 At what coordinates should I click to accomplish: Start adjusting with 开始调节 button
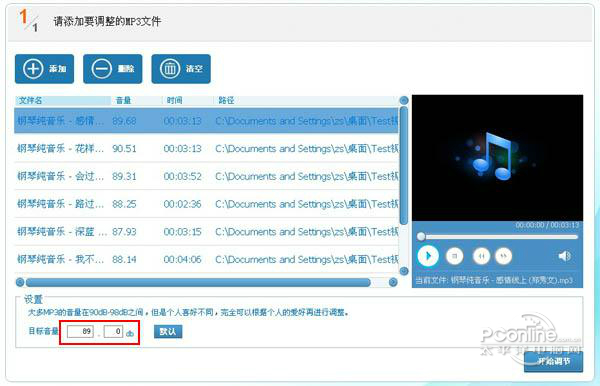coord(553,362)
